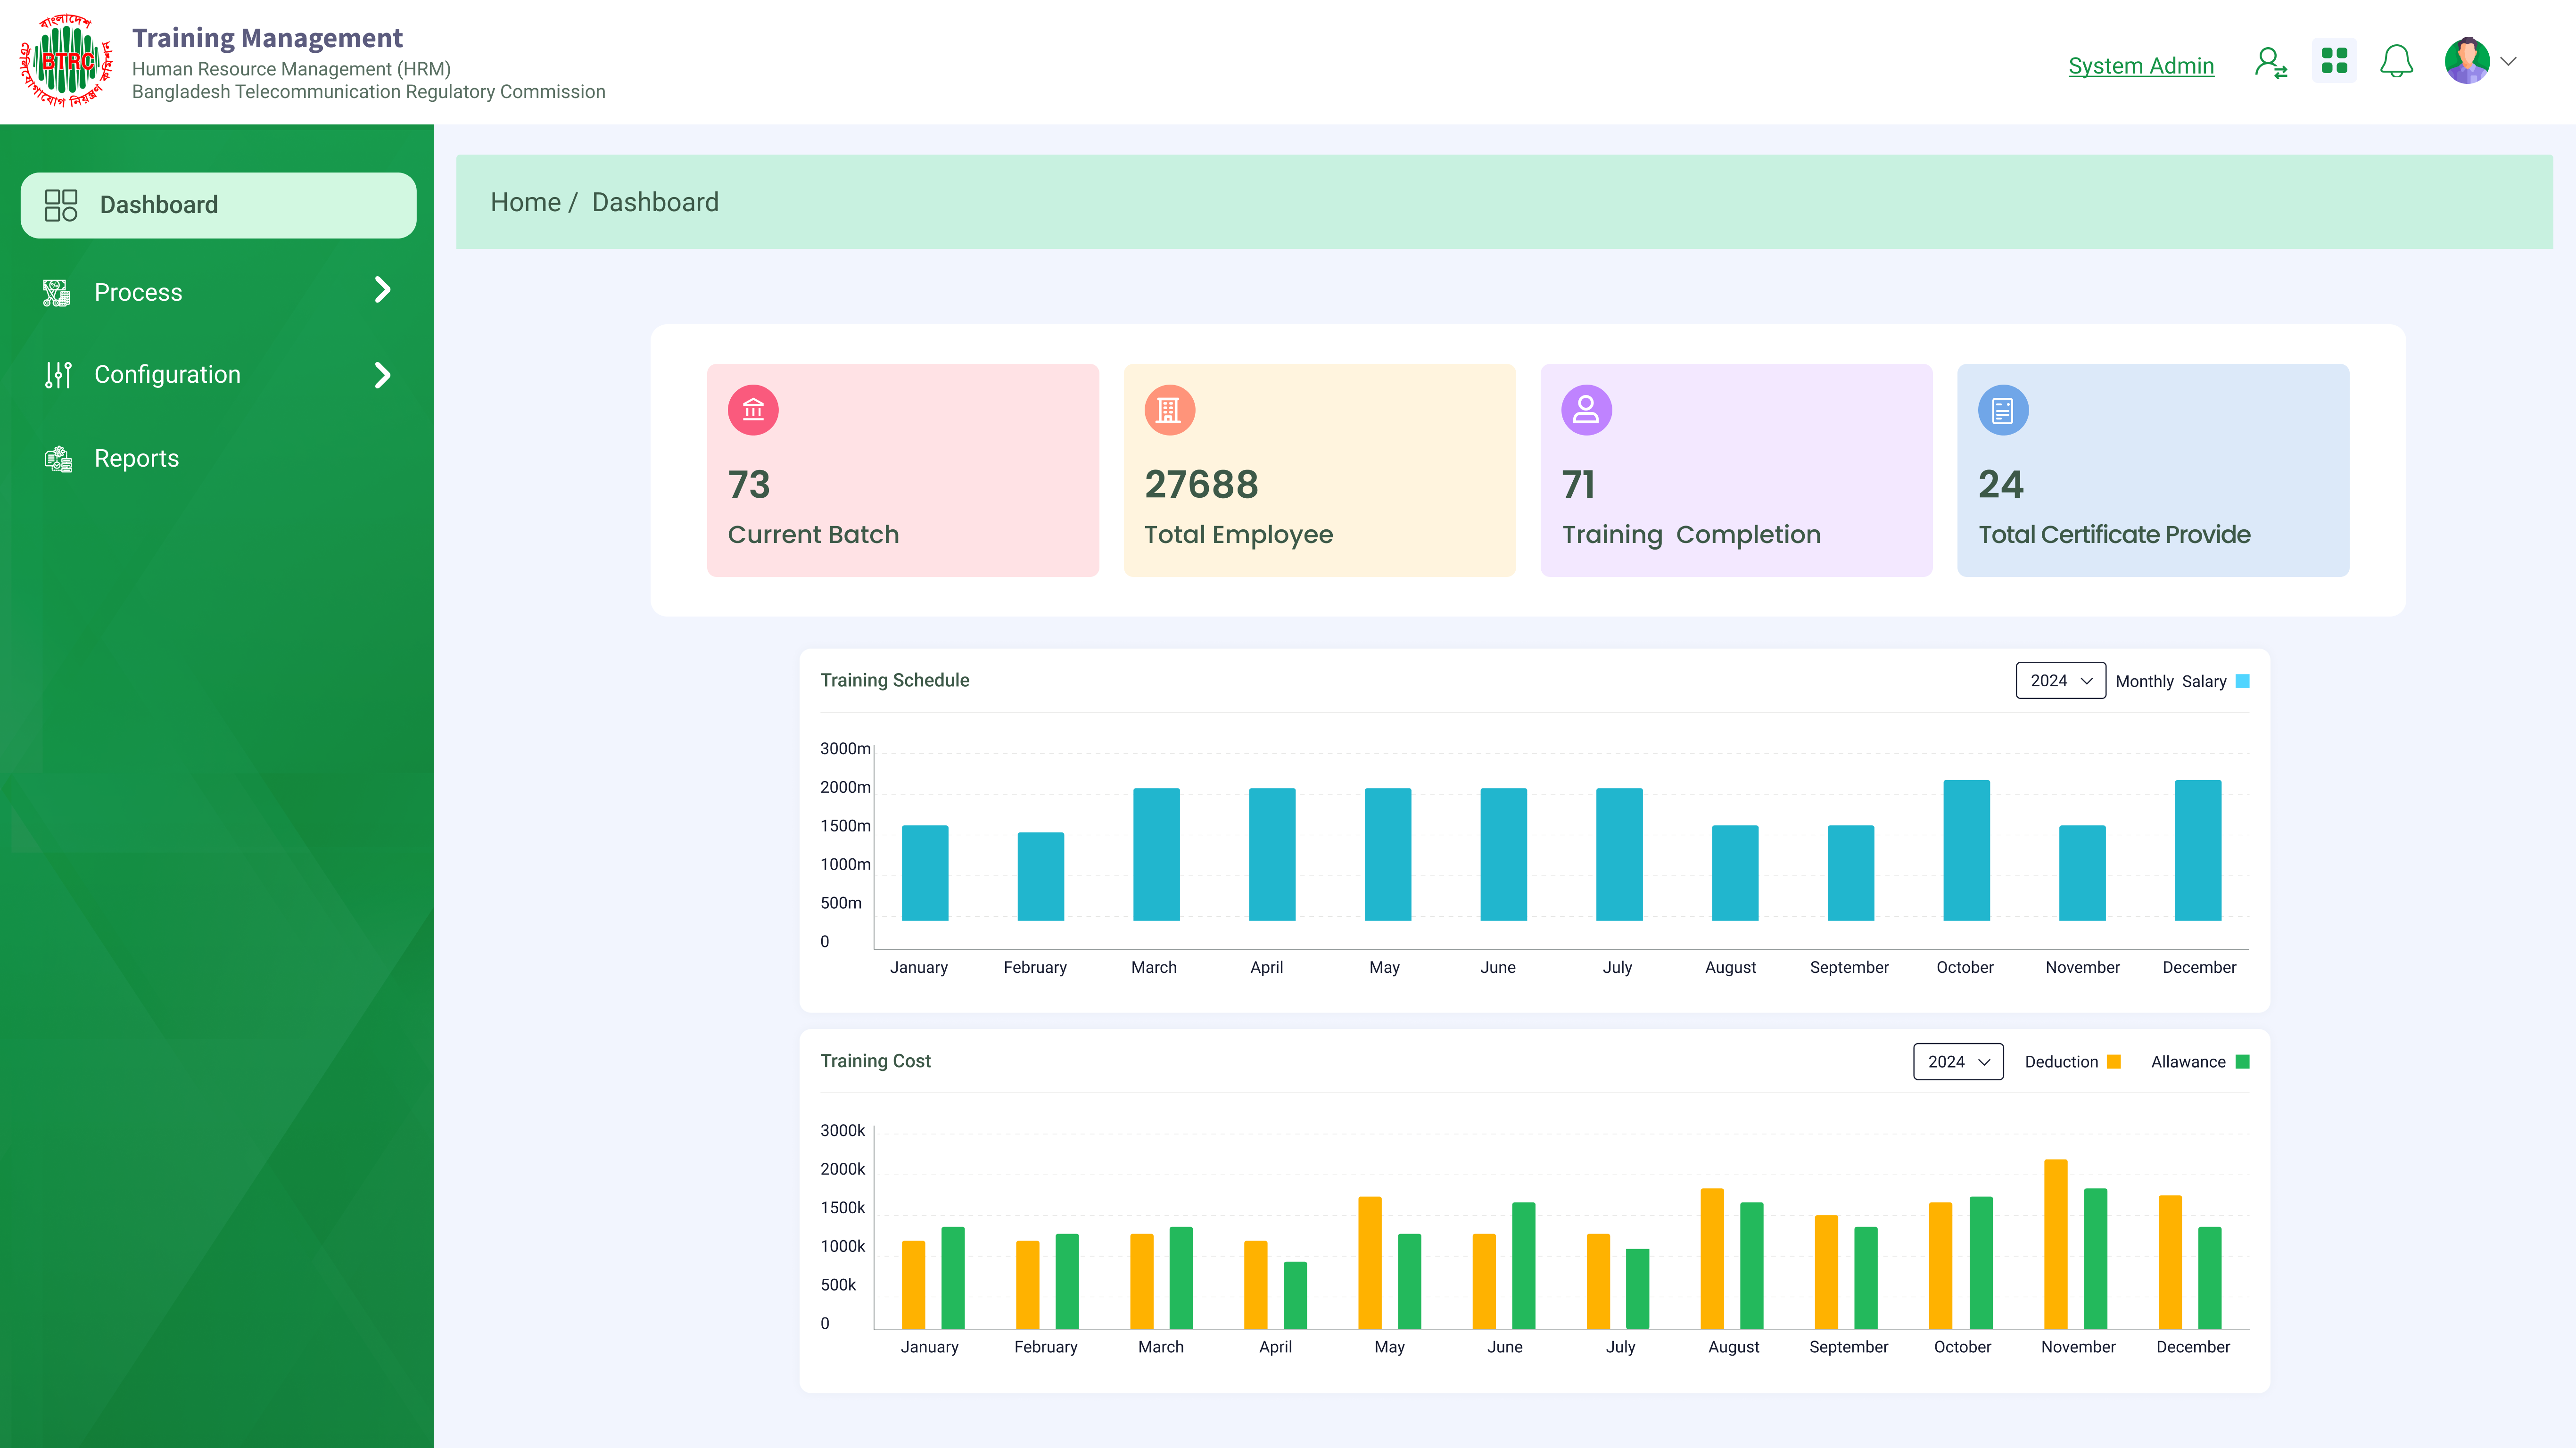Click the Home breadcrumb link

click(x=525, y=202)
